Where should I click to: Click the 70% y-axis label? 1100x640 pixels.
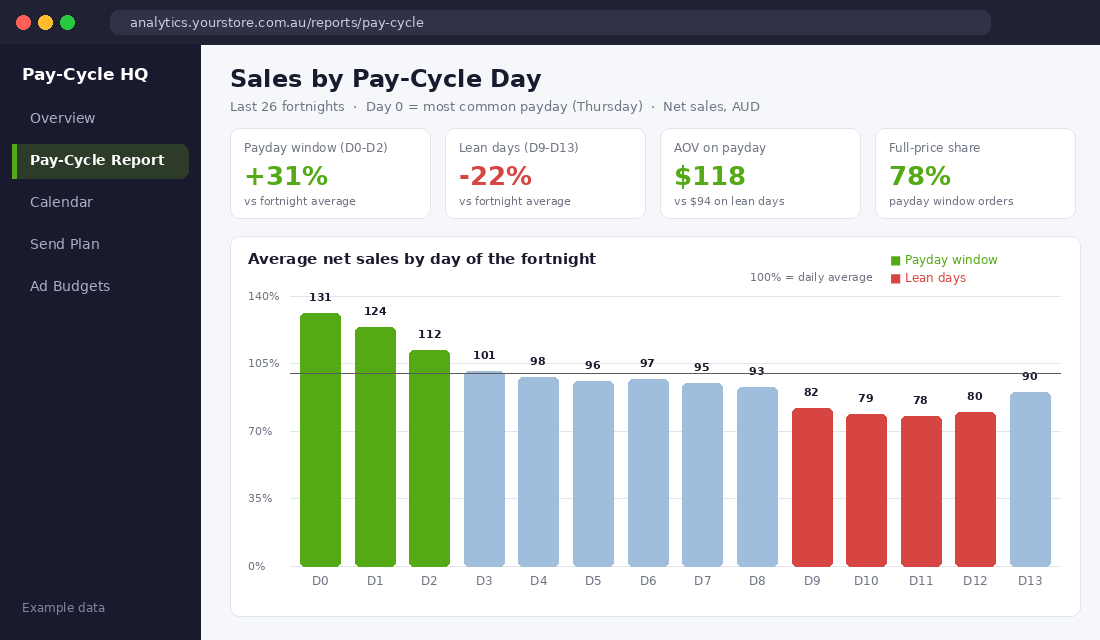click(260, 431)
